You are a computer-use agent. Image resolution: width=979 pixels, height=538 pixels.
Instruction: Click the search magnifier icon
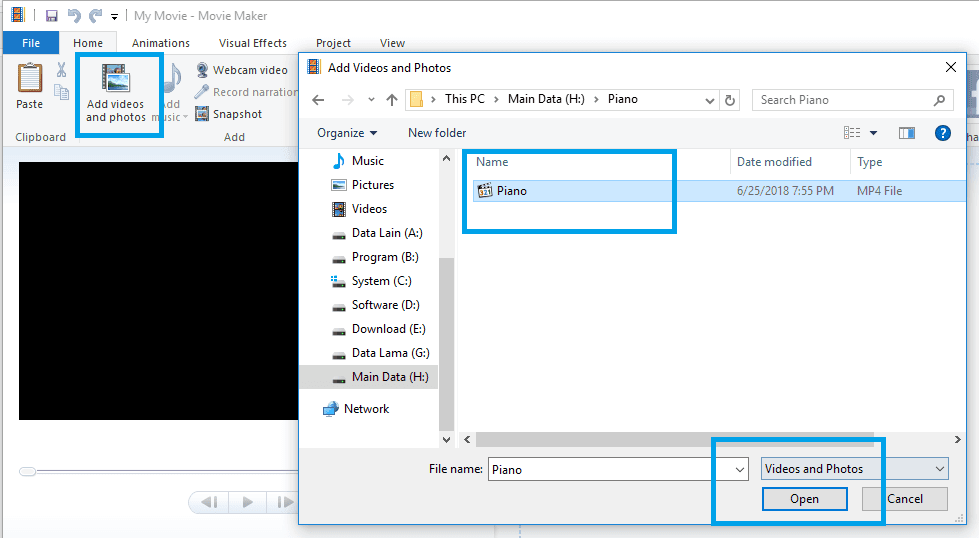tap(939, 100)
